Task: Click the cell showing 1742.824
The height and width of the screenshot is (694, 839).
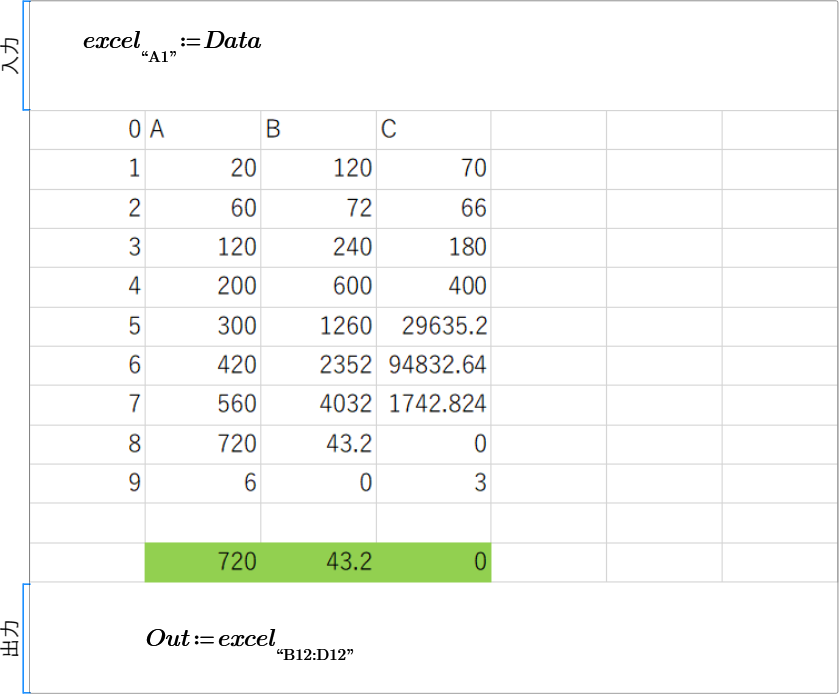Action: click(434, 404)
